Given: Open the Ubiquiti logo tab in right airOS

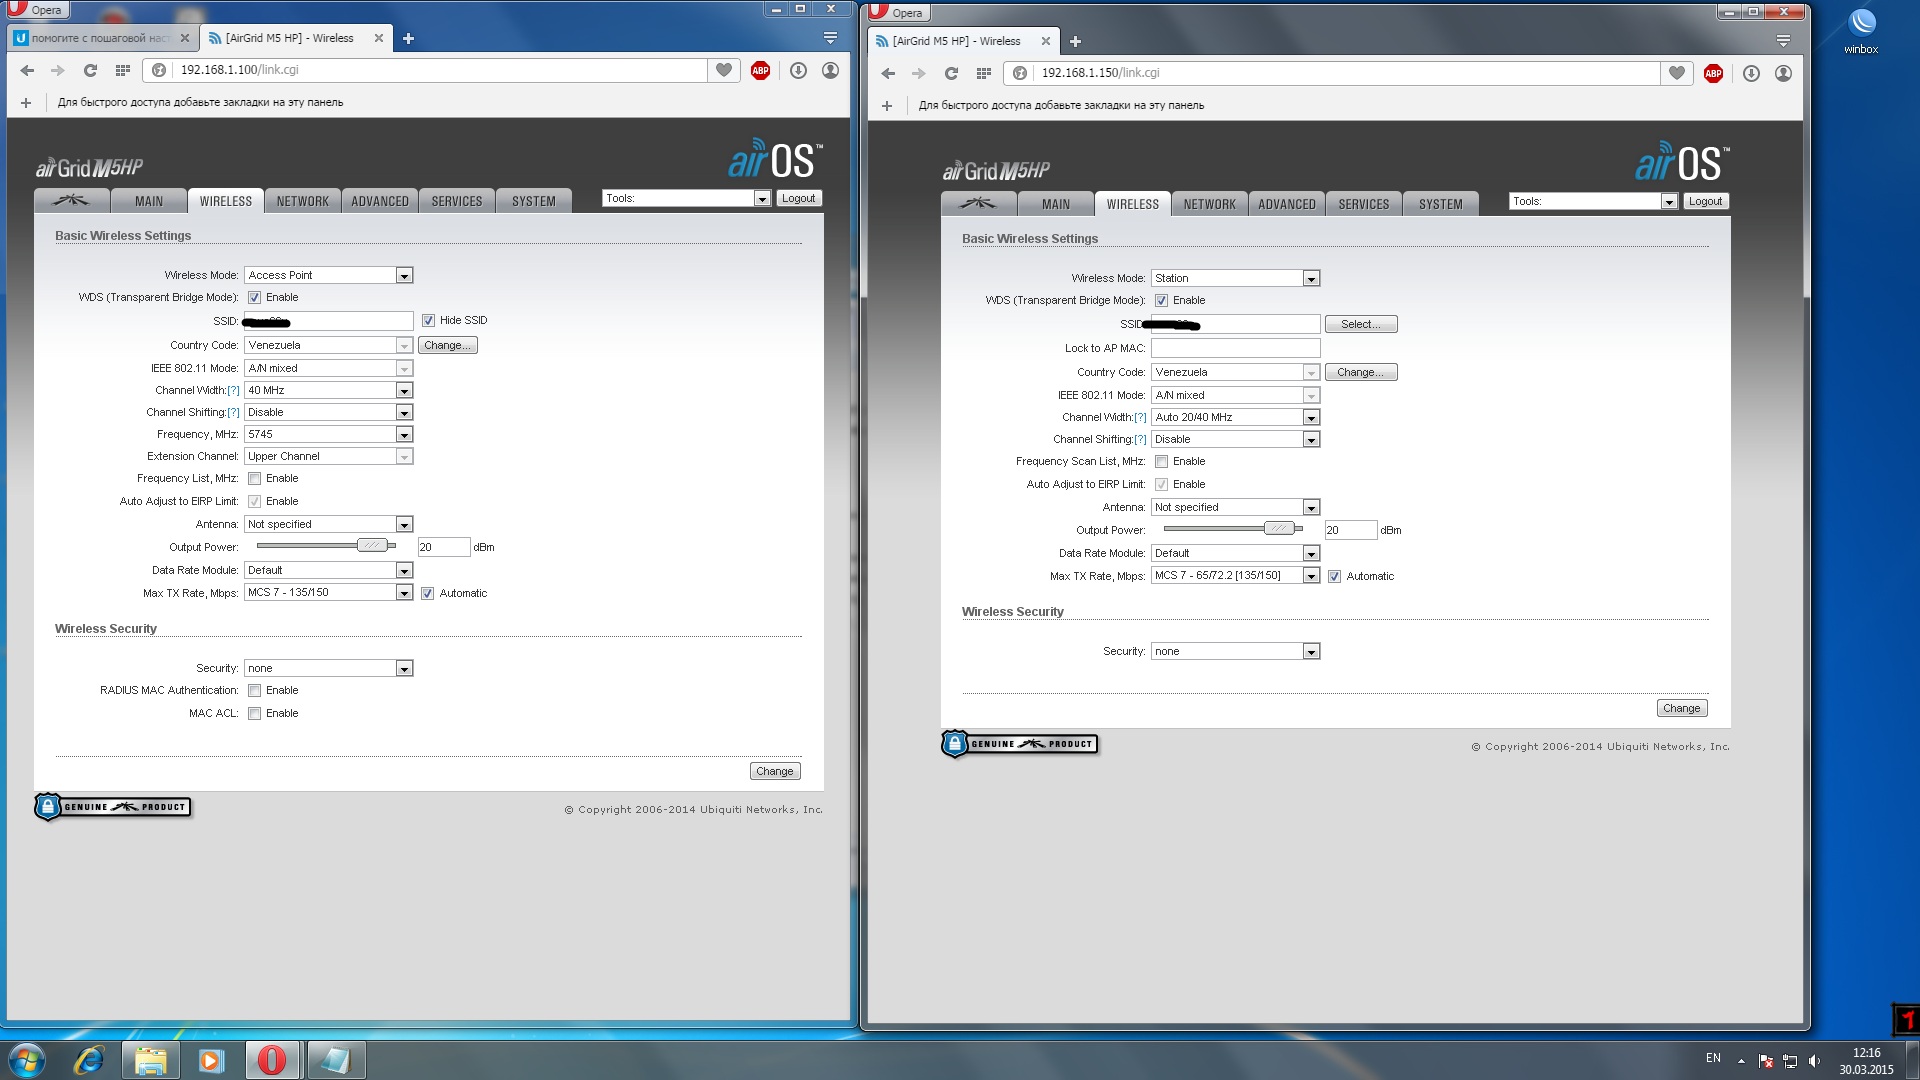Looking at the screenshot, I should [x=978, y=204].
